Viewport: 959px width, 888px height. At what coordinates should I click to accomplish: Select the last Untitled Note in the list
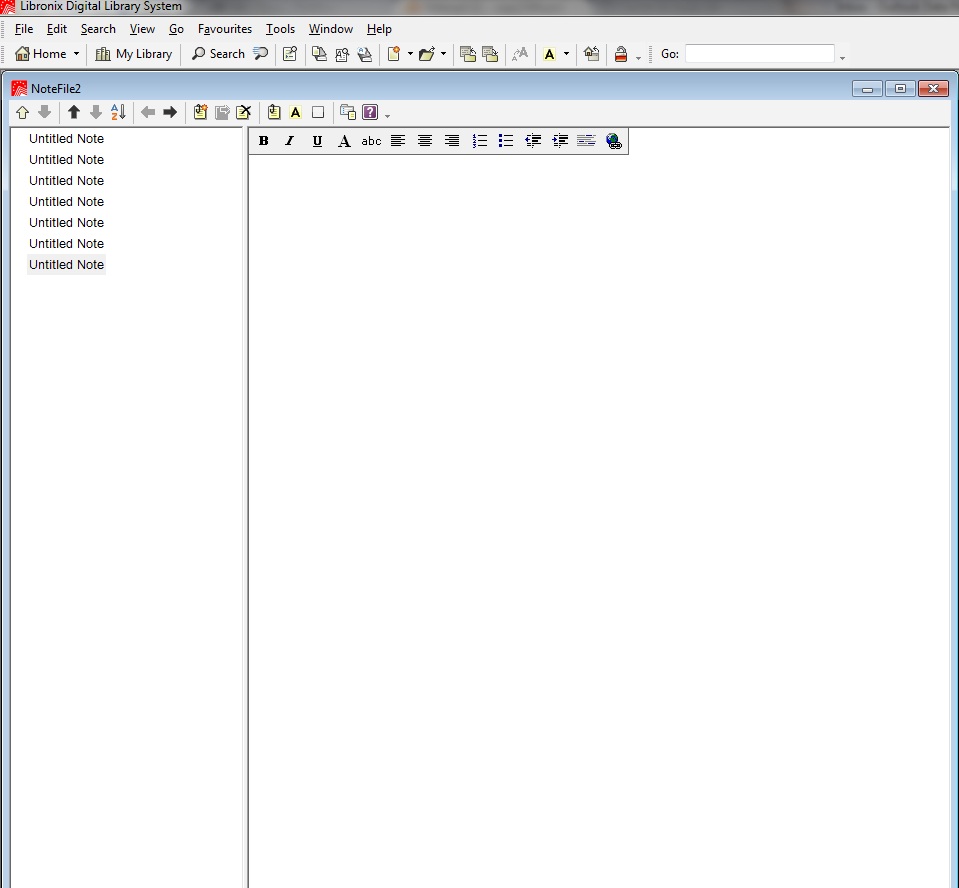66,264
